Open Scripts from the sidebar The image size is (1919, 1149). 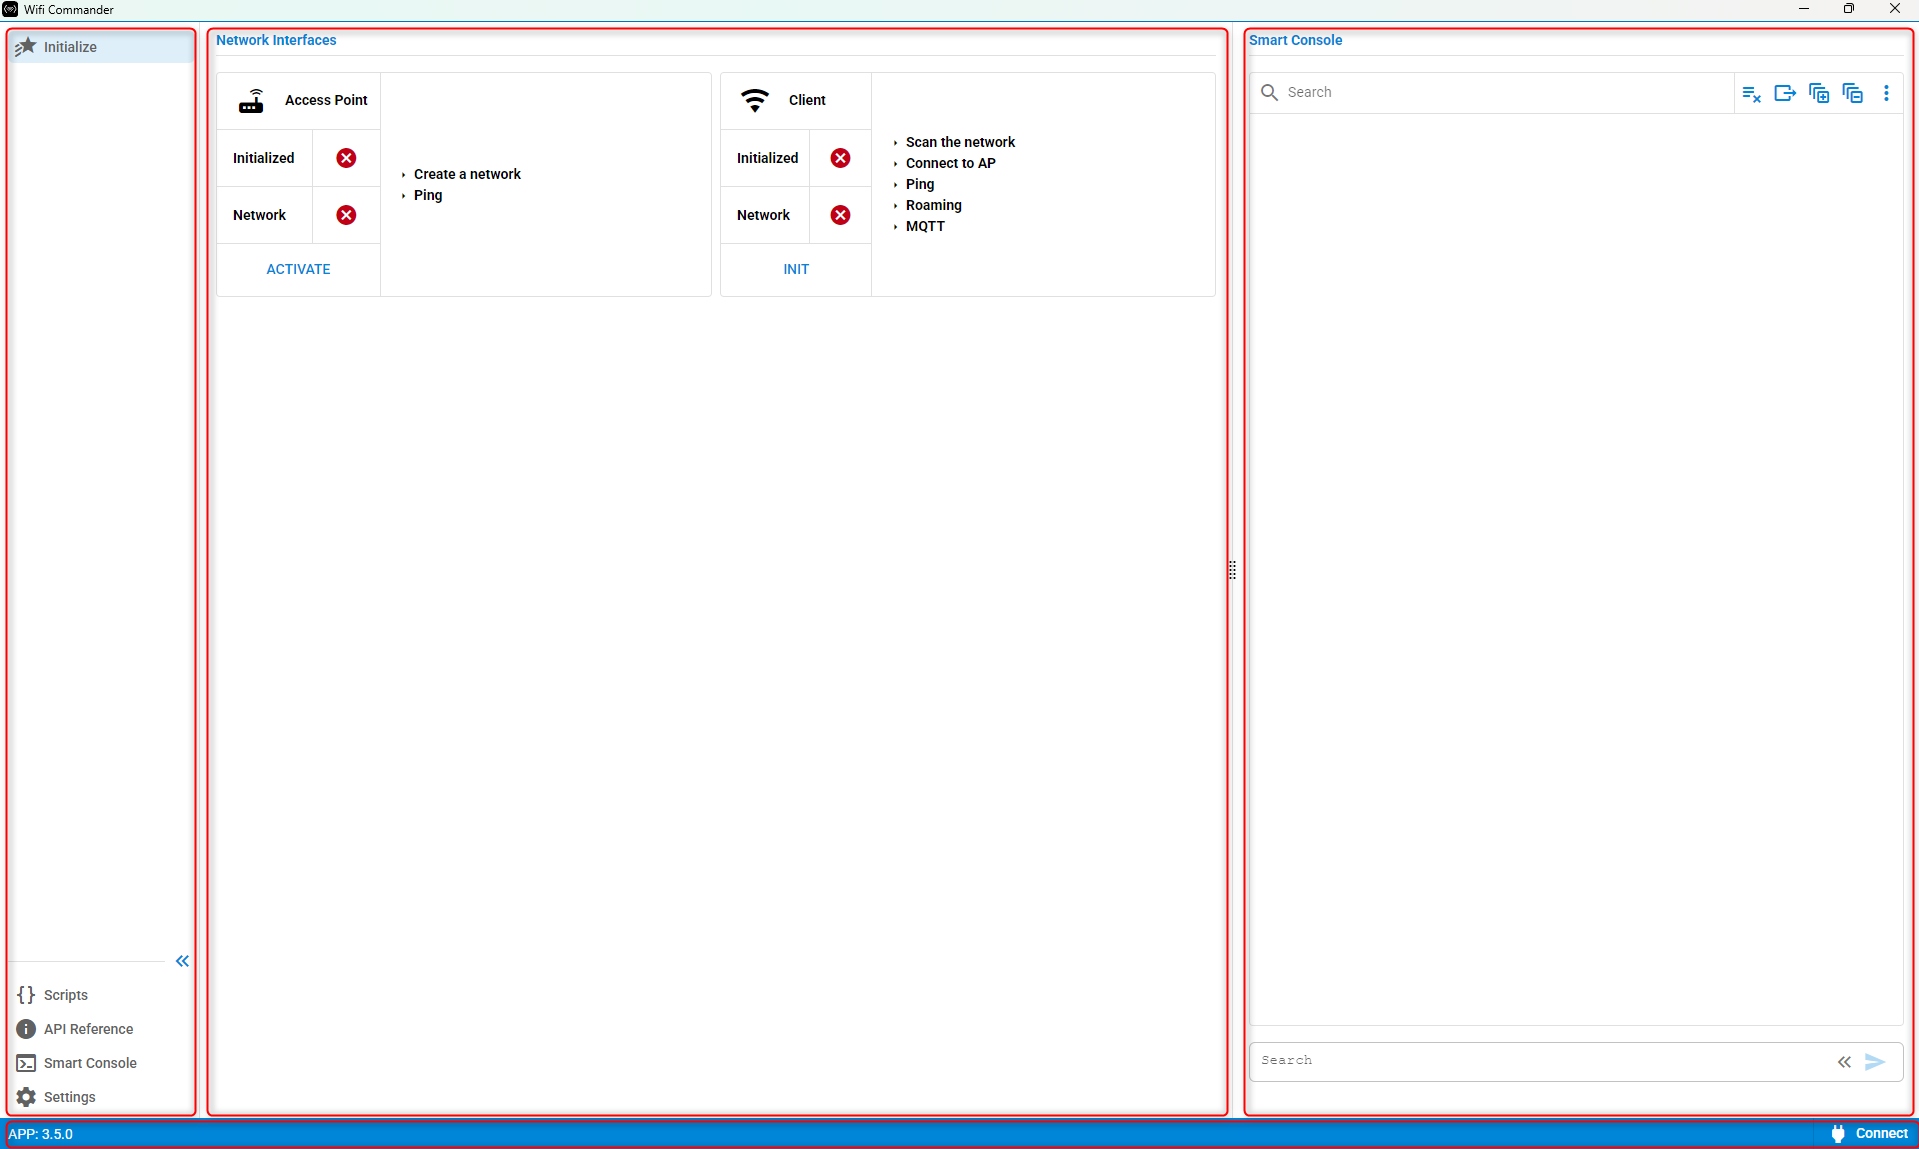(x=101, y=995)
